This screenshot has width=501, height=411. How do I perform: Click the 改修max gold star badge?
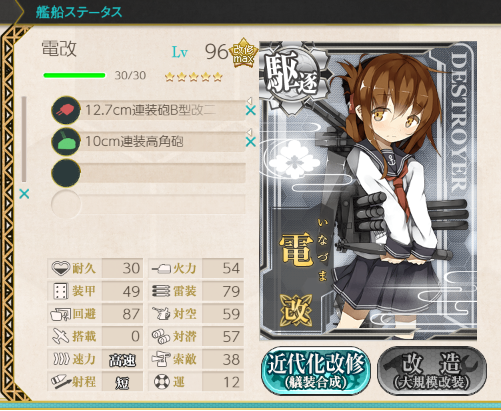click(243, 53)
